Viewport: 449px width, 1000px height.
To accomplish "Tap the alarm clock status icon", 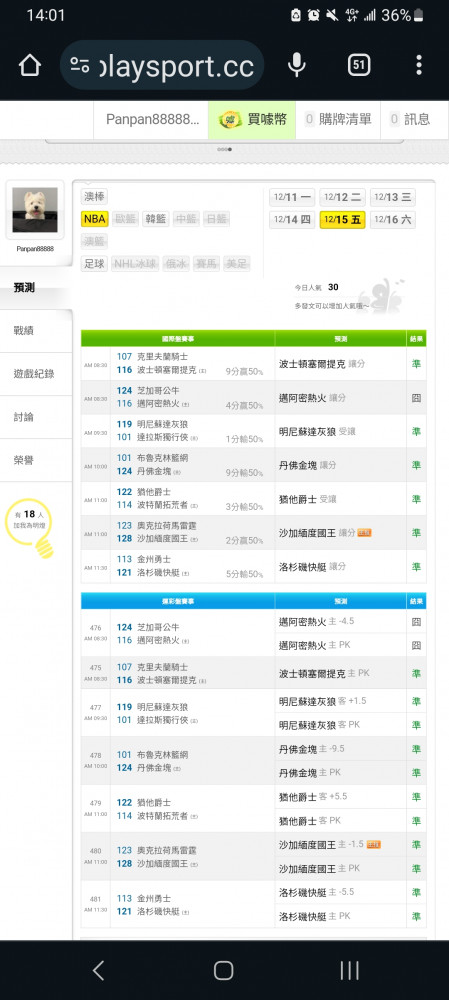I will tap(314, 15).
